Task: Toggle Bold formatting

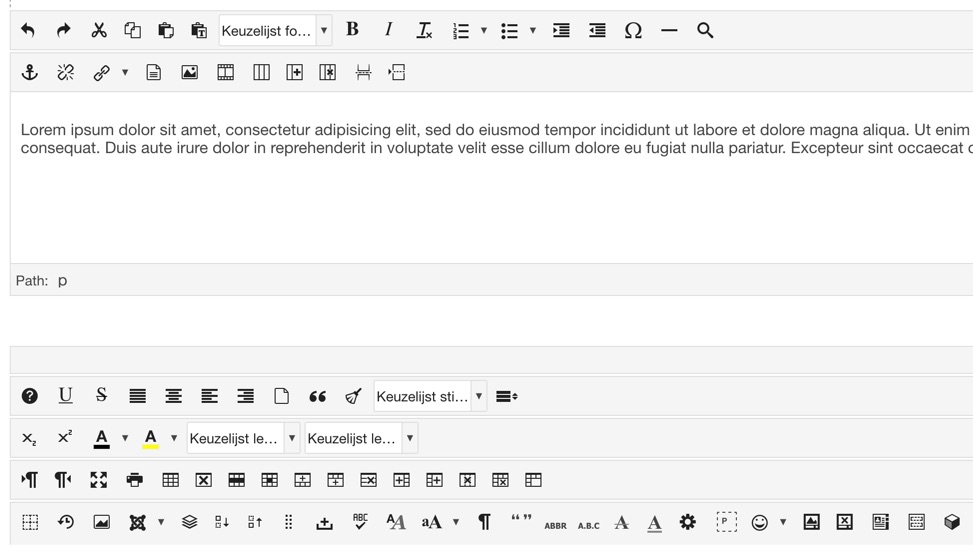Action: click(x=352, y=29)
